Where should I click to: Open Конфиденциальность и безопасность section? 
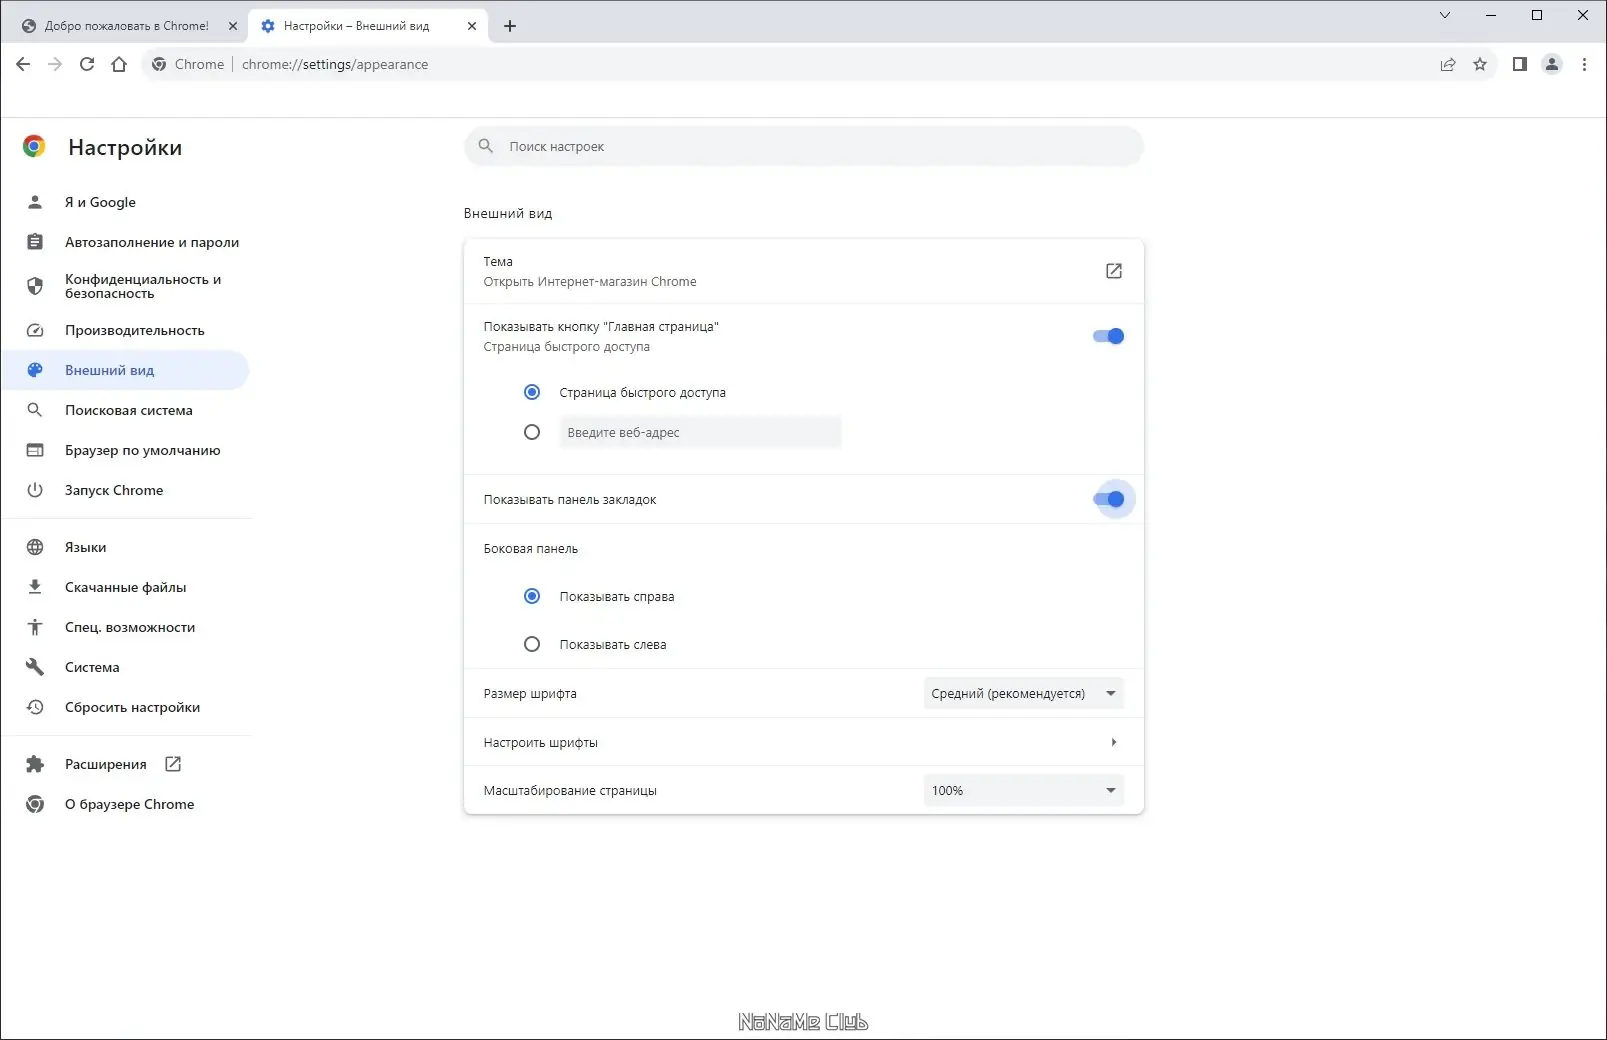click(x=125, y=286)
